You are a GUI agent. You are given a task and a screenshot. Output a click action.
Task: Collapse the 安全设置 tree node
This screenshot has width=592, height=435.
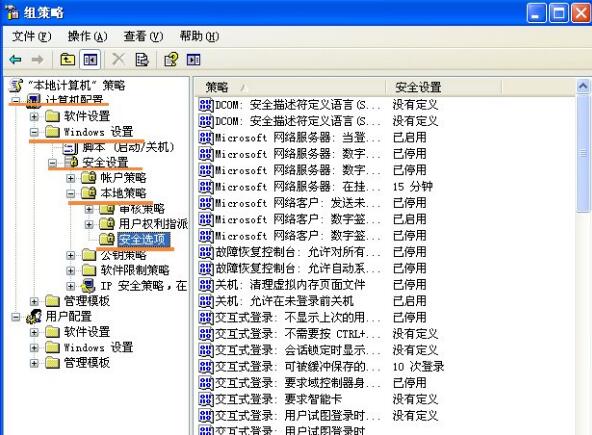[52, 163]
